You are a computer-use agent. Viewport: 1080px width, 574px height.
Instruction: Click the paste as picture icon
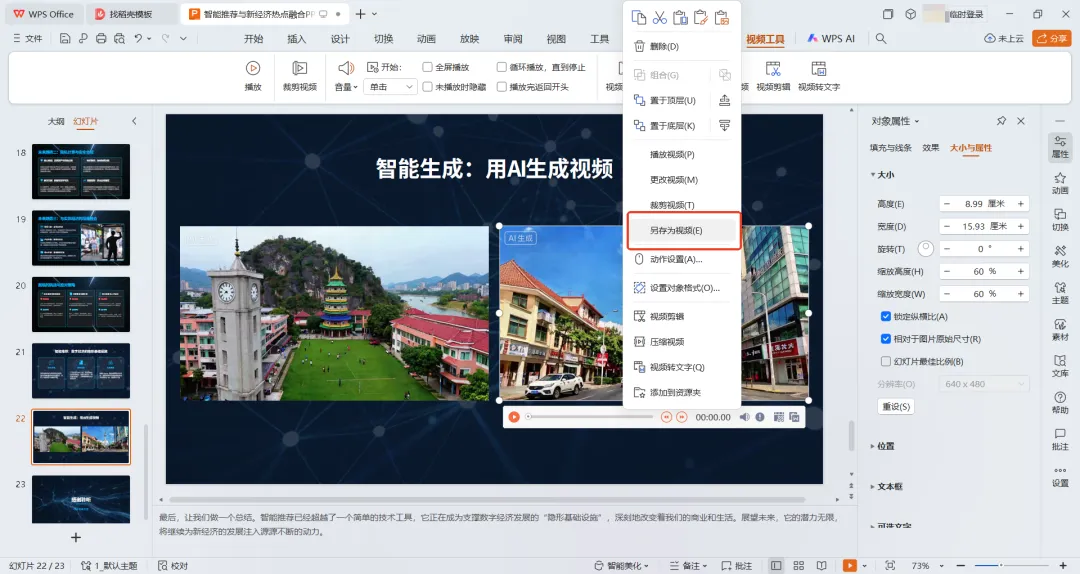[722, 17]
